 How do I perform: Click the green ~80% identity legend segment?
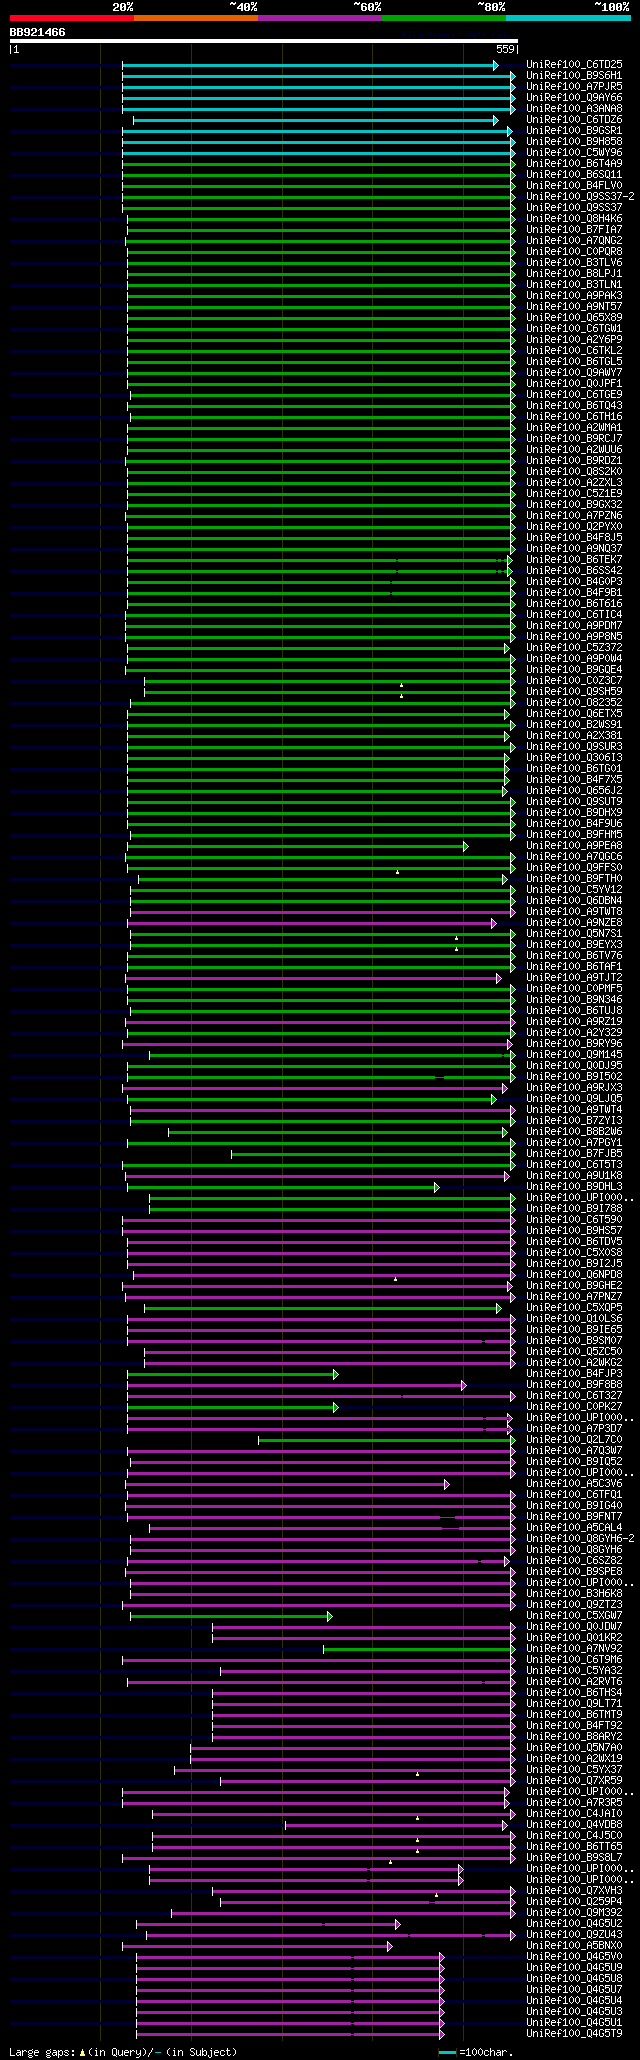pyautogui.click(x=444, y=18)
